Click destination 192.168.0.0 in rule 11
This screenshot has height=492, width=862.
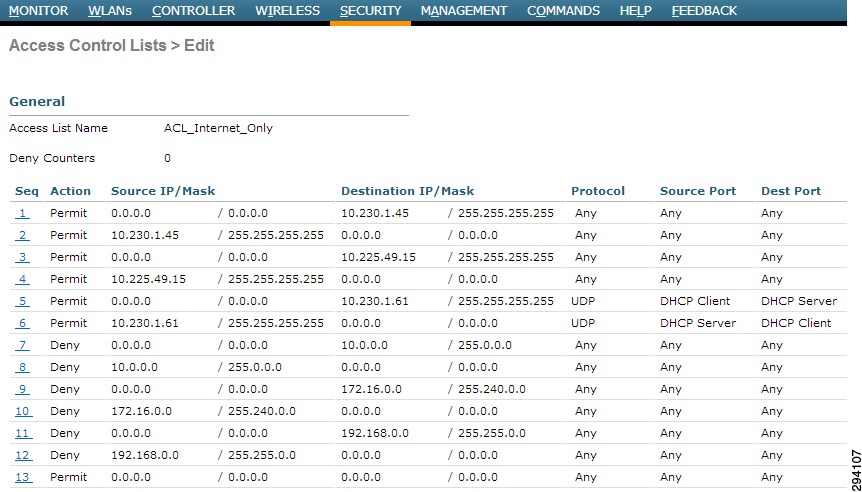[375, 433]
